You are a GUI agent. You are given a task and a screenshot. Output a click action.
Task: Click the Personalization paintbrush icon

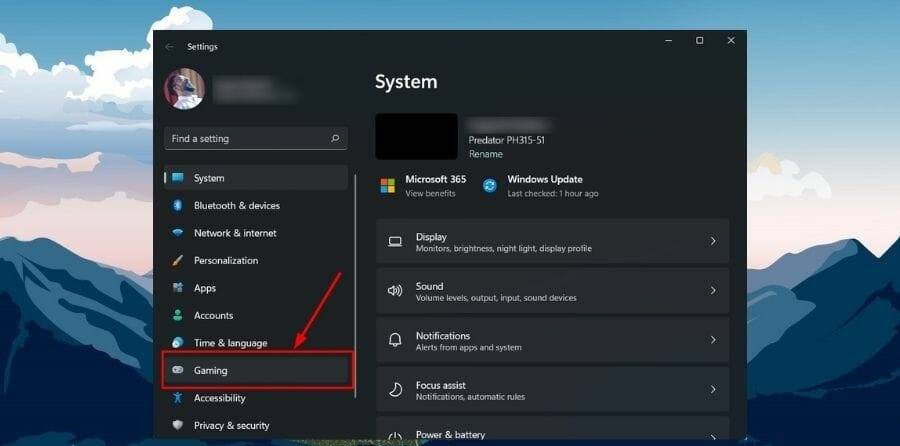(178, 261)
